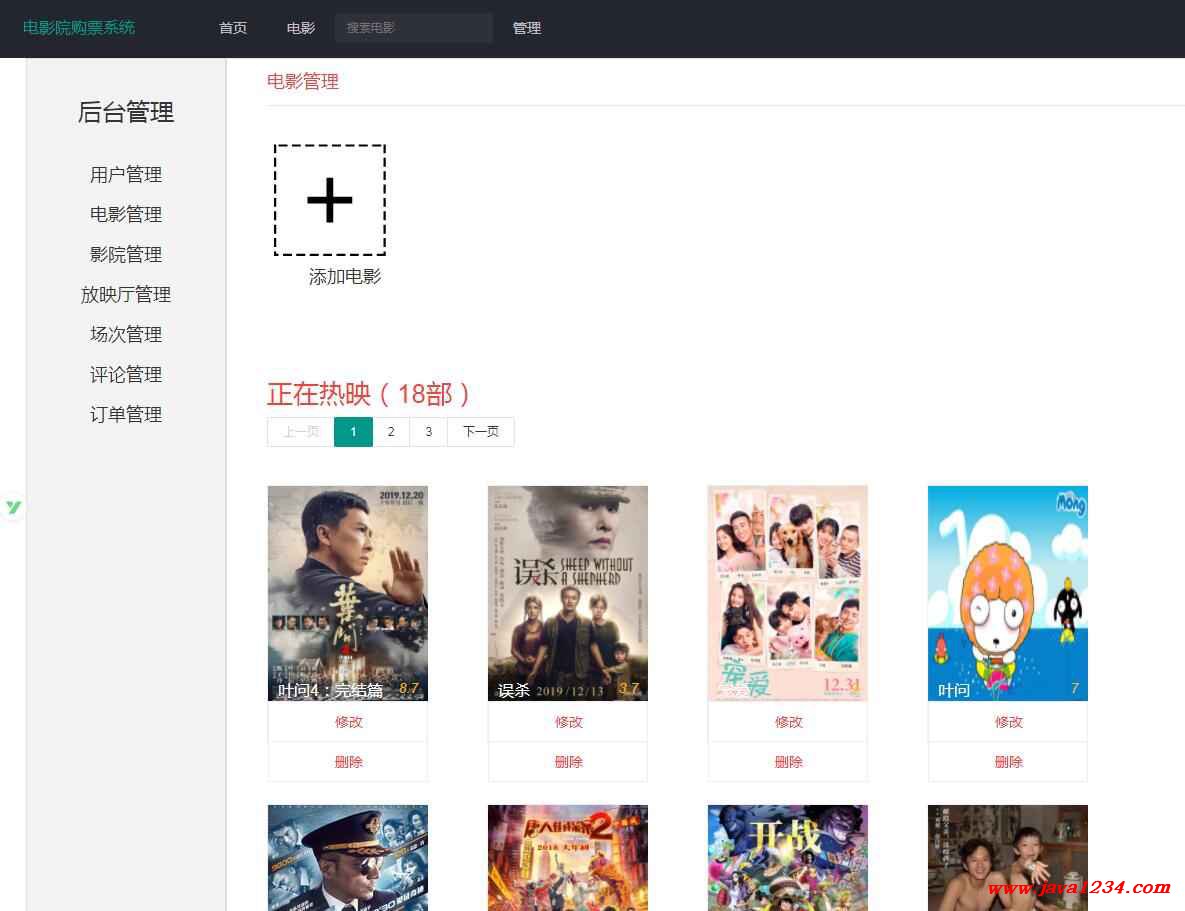Select 电影管理 in the sidebar
Screen dimensions: 1185x911
[125, 215]
